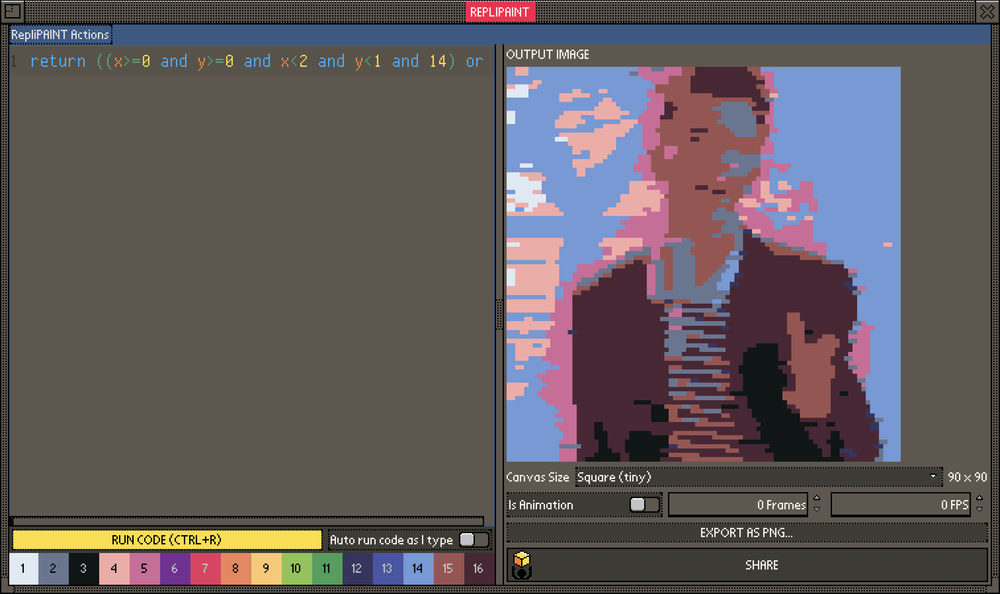
Task: Click the Canvas Size dropdown arrow
Action: click(935, 477)
